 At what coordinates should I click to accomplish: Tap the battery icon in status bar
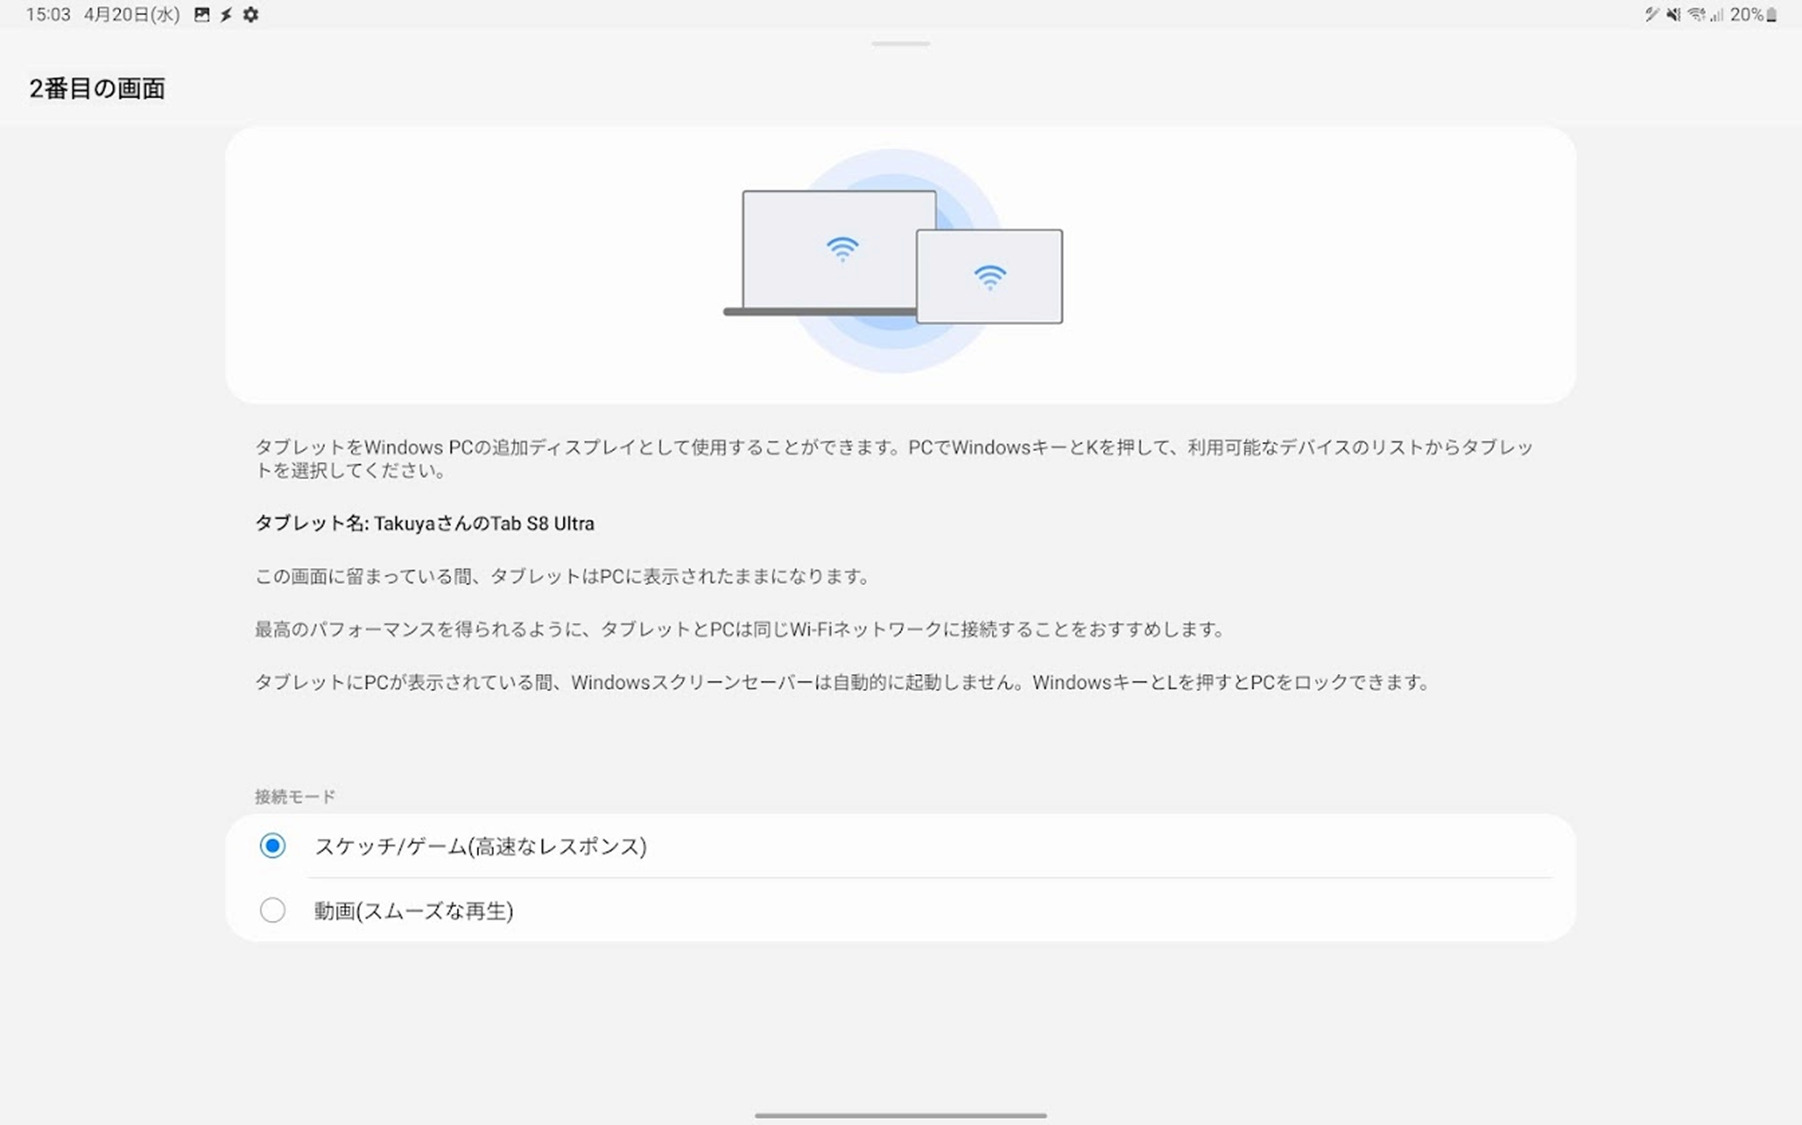pos(1771,15)
